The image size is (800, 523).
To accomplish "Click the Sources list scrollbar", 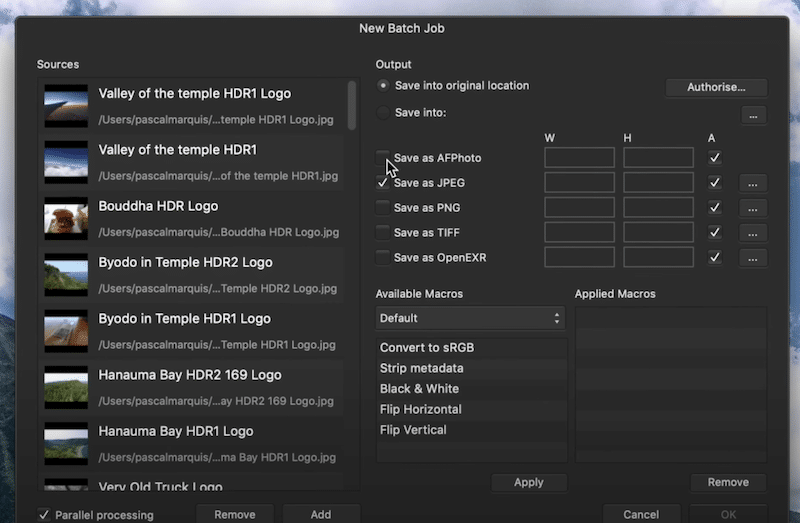I will pyautogui.click(x=352, y=105).
